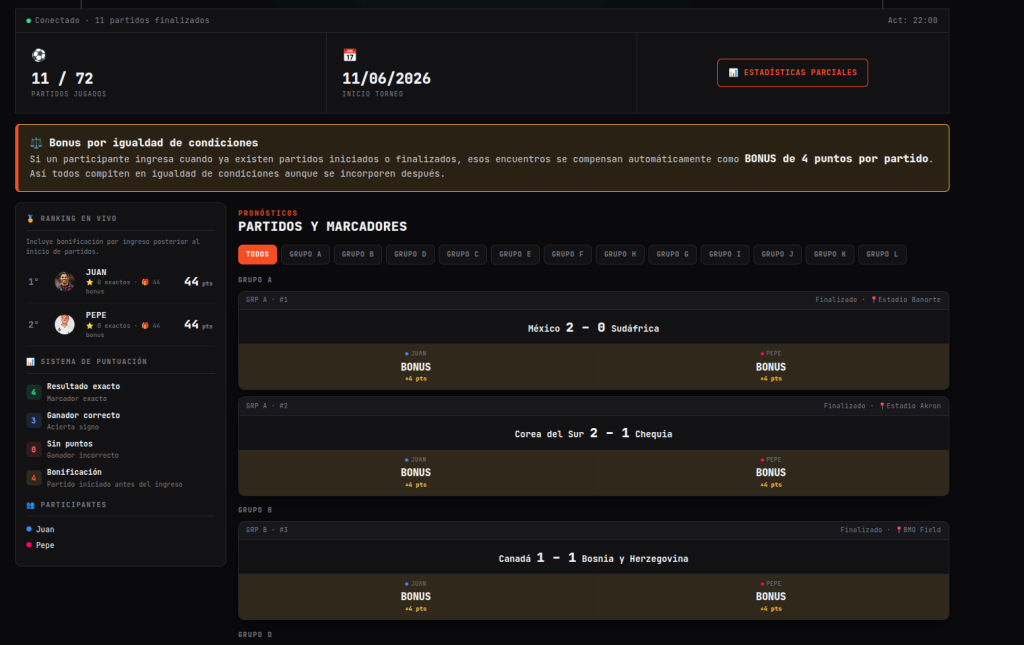This screenshot has width=1024, height=645.
Task: Click the balance scale icon in bonus banner
Action: click(x=36, y=142)
